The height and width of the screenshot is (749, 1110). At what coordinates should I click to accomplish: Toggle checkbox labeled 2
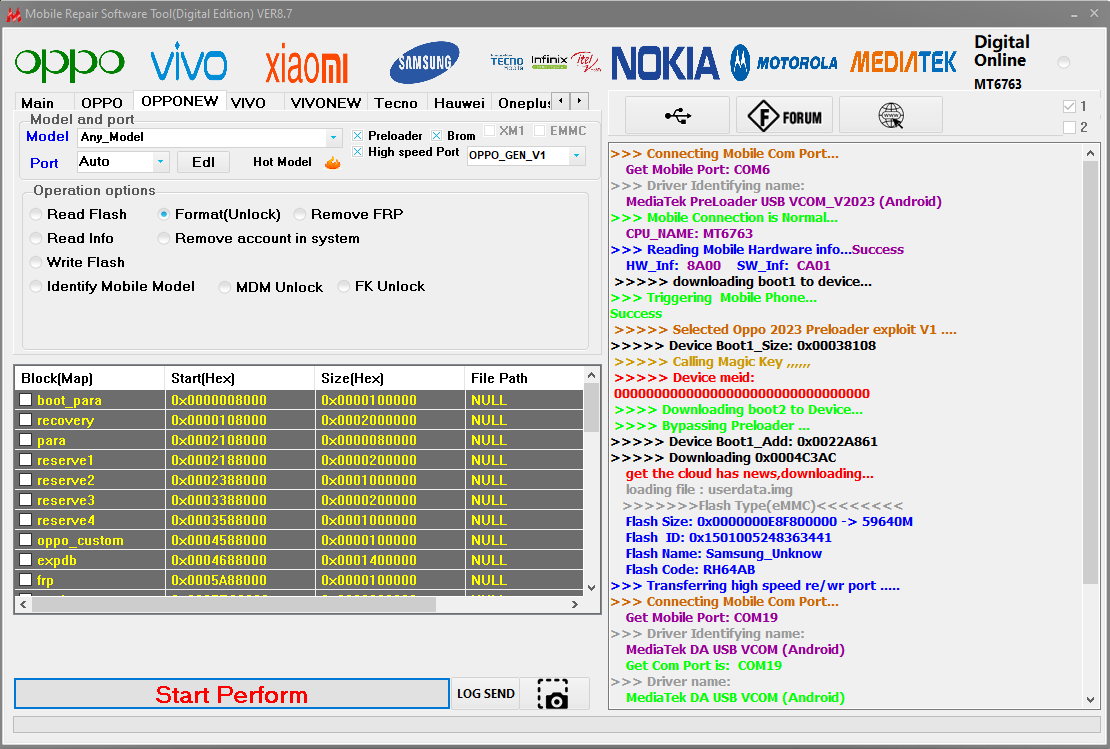point(1069,127)
